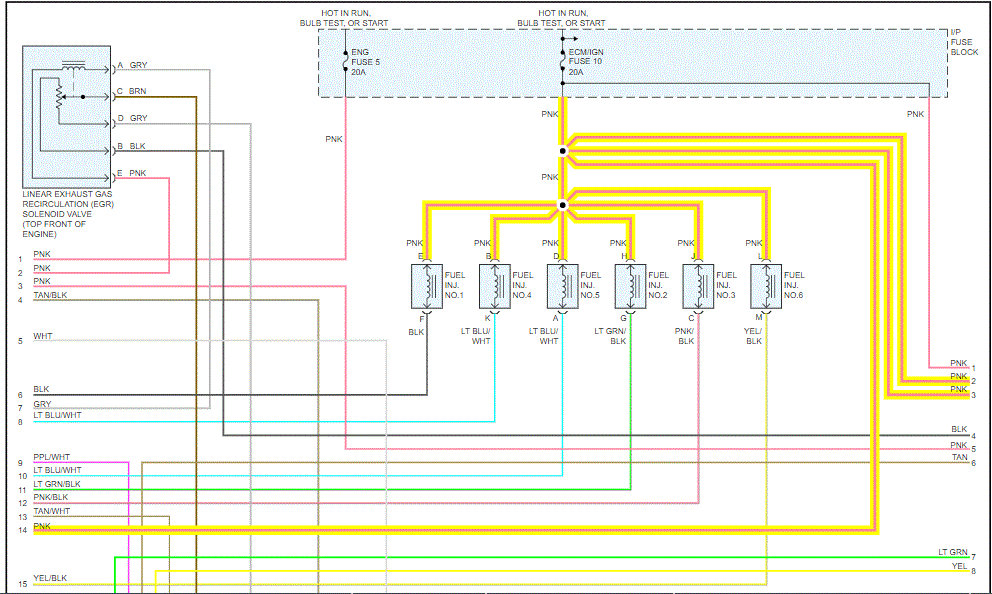Click the Fuel Injector No.6 coil symbol
Image resolution: width=992 pixels, height=594 pixels.
click(766, 286)
